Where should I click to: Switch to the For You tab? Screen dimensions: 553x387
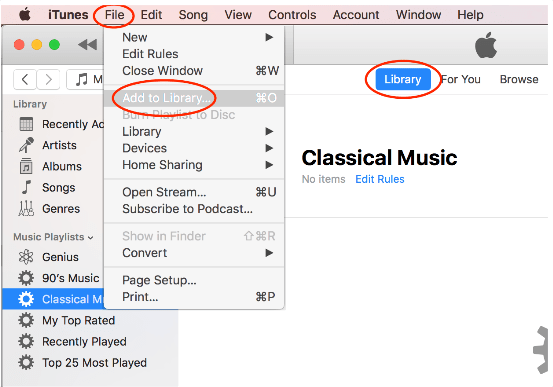coord(461,79)
